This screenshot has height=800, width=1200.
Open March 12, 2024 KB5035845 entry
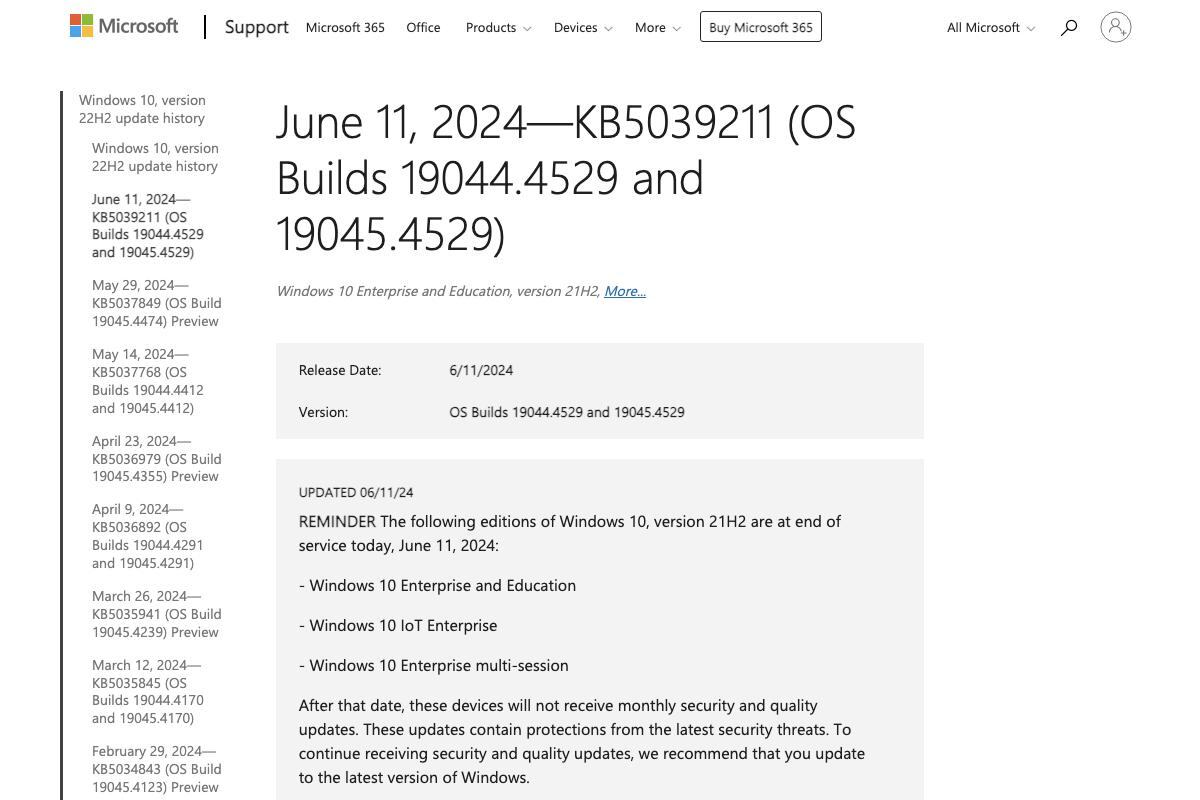[148, 691]
